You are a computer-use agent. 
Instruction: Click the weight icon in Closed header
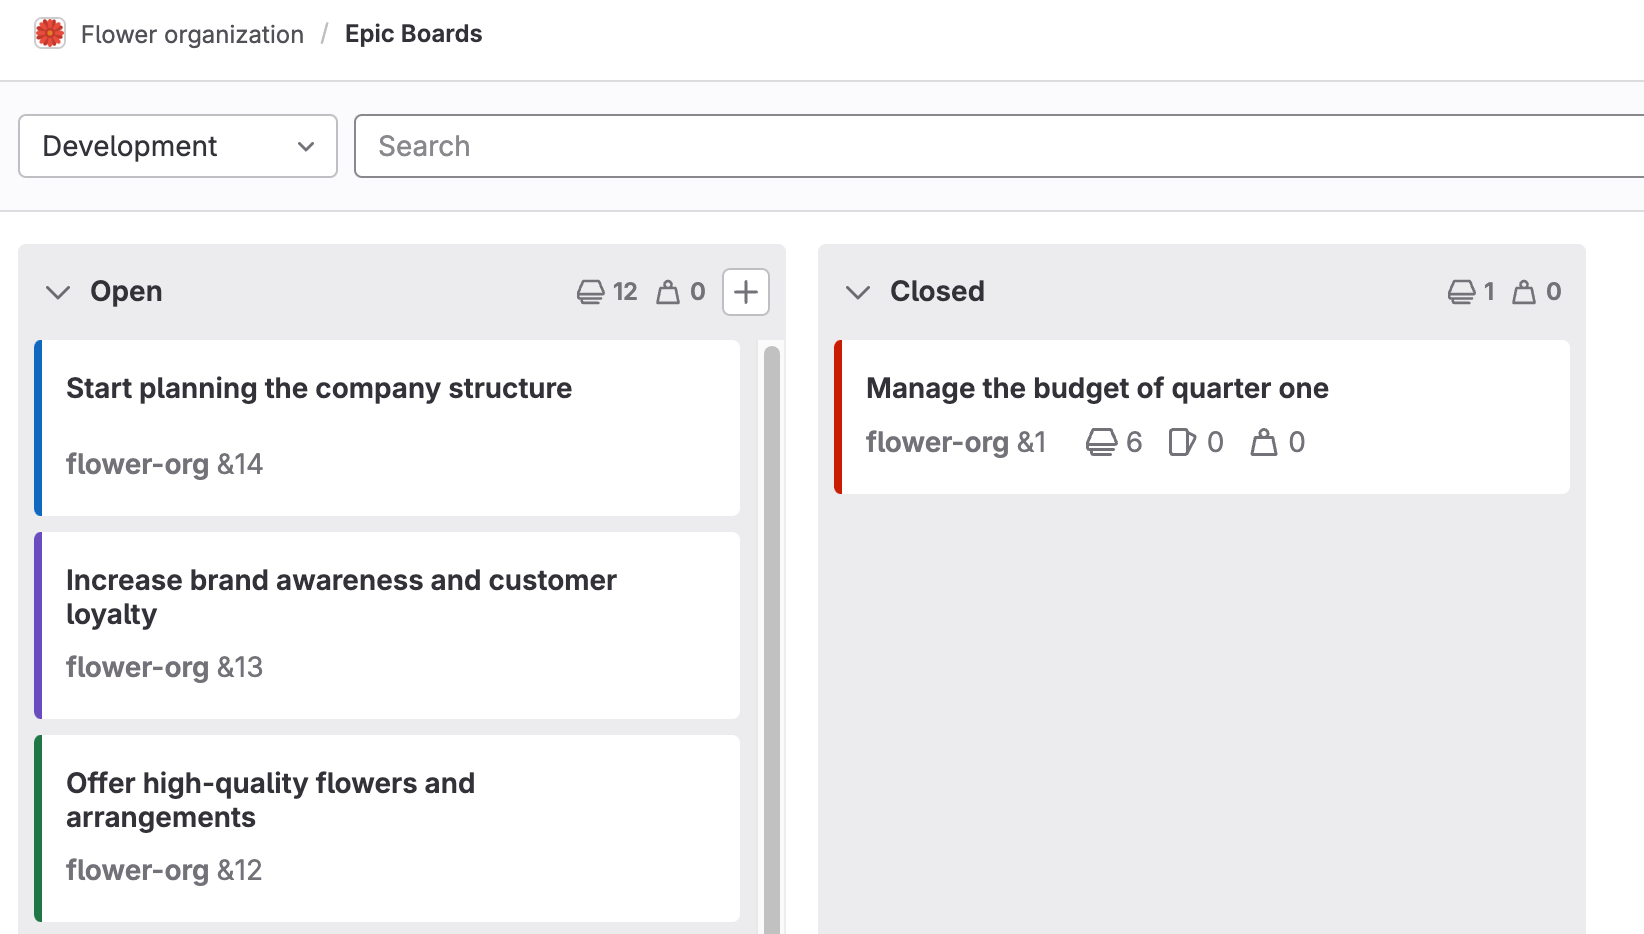click(x=1523, y=292)
